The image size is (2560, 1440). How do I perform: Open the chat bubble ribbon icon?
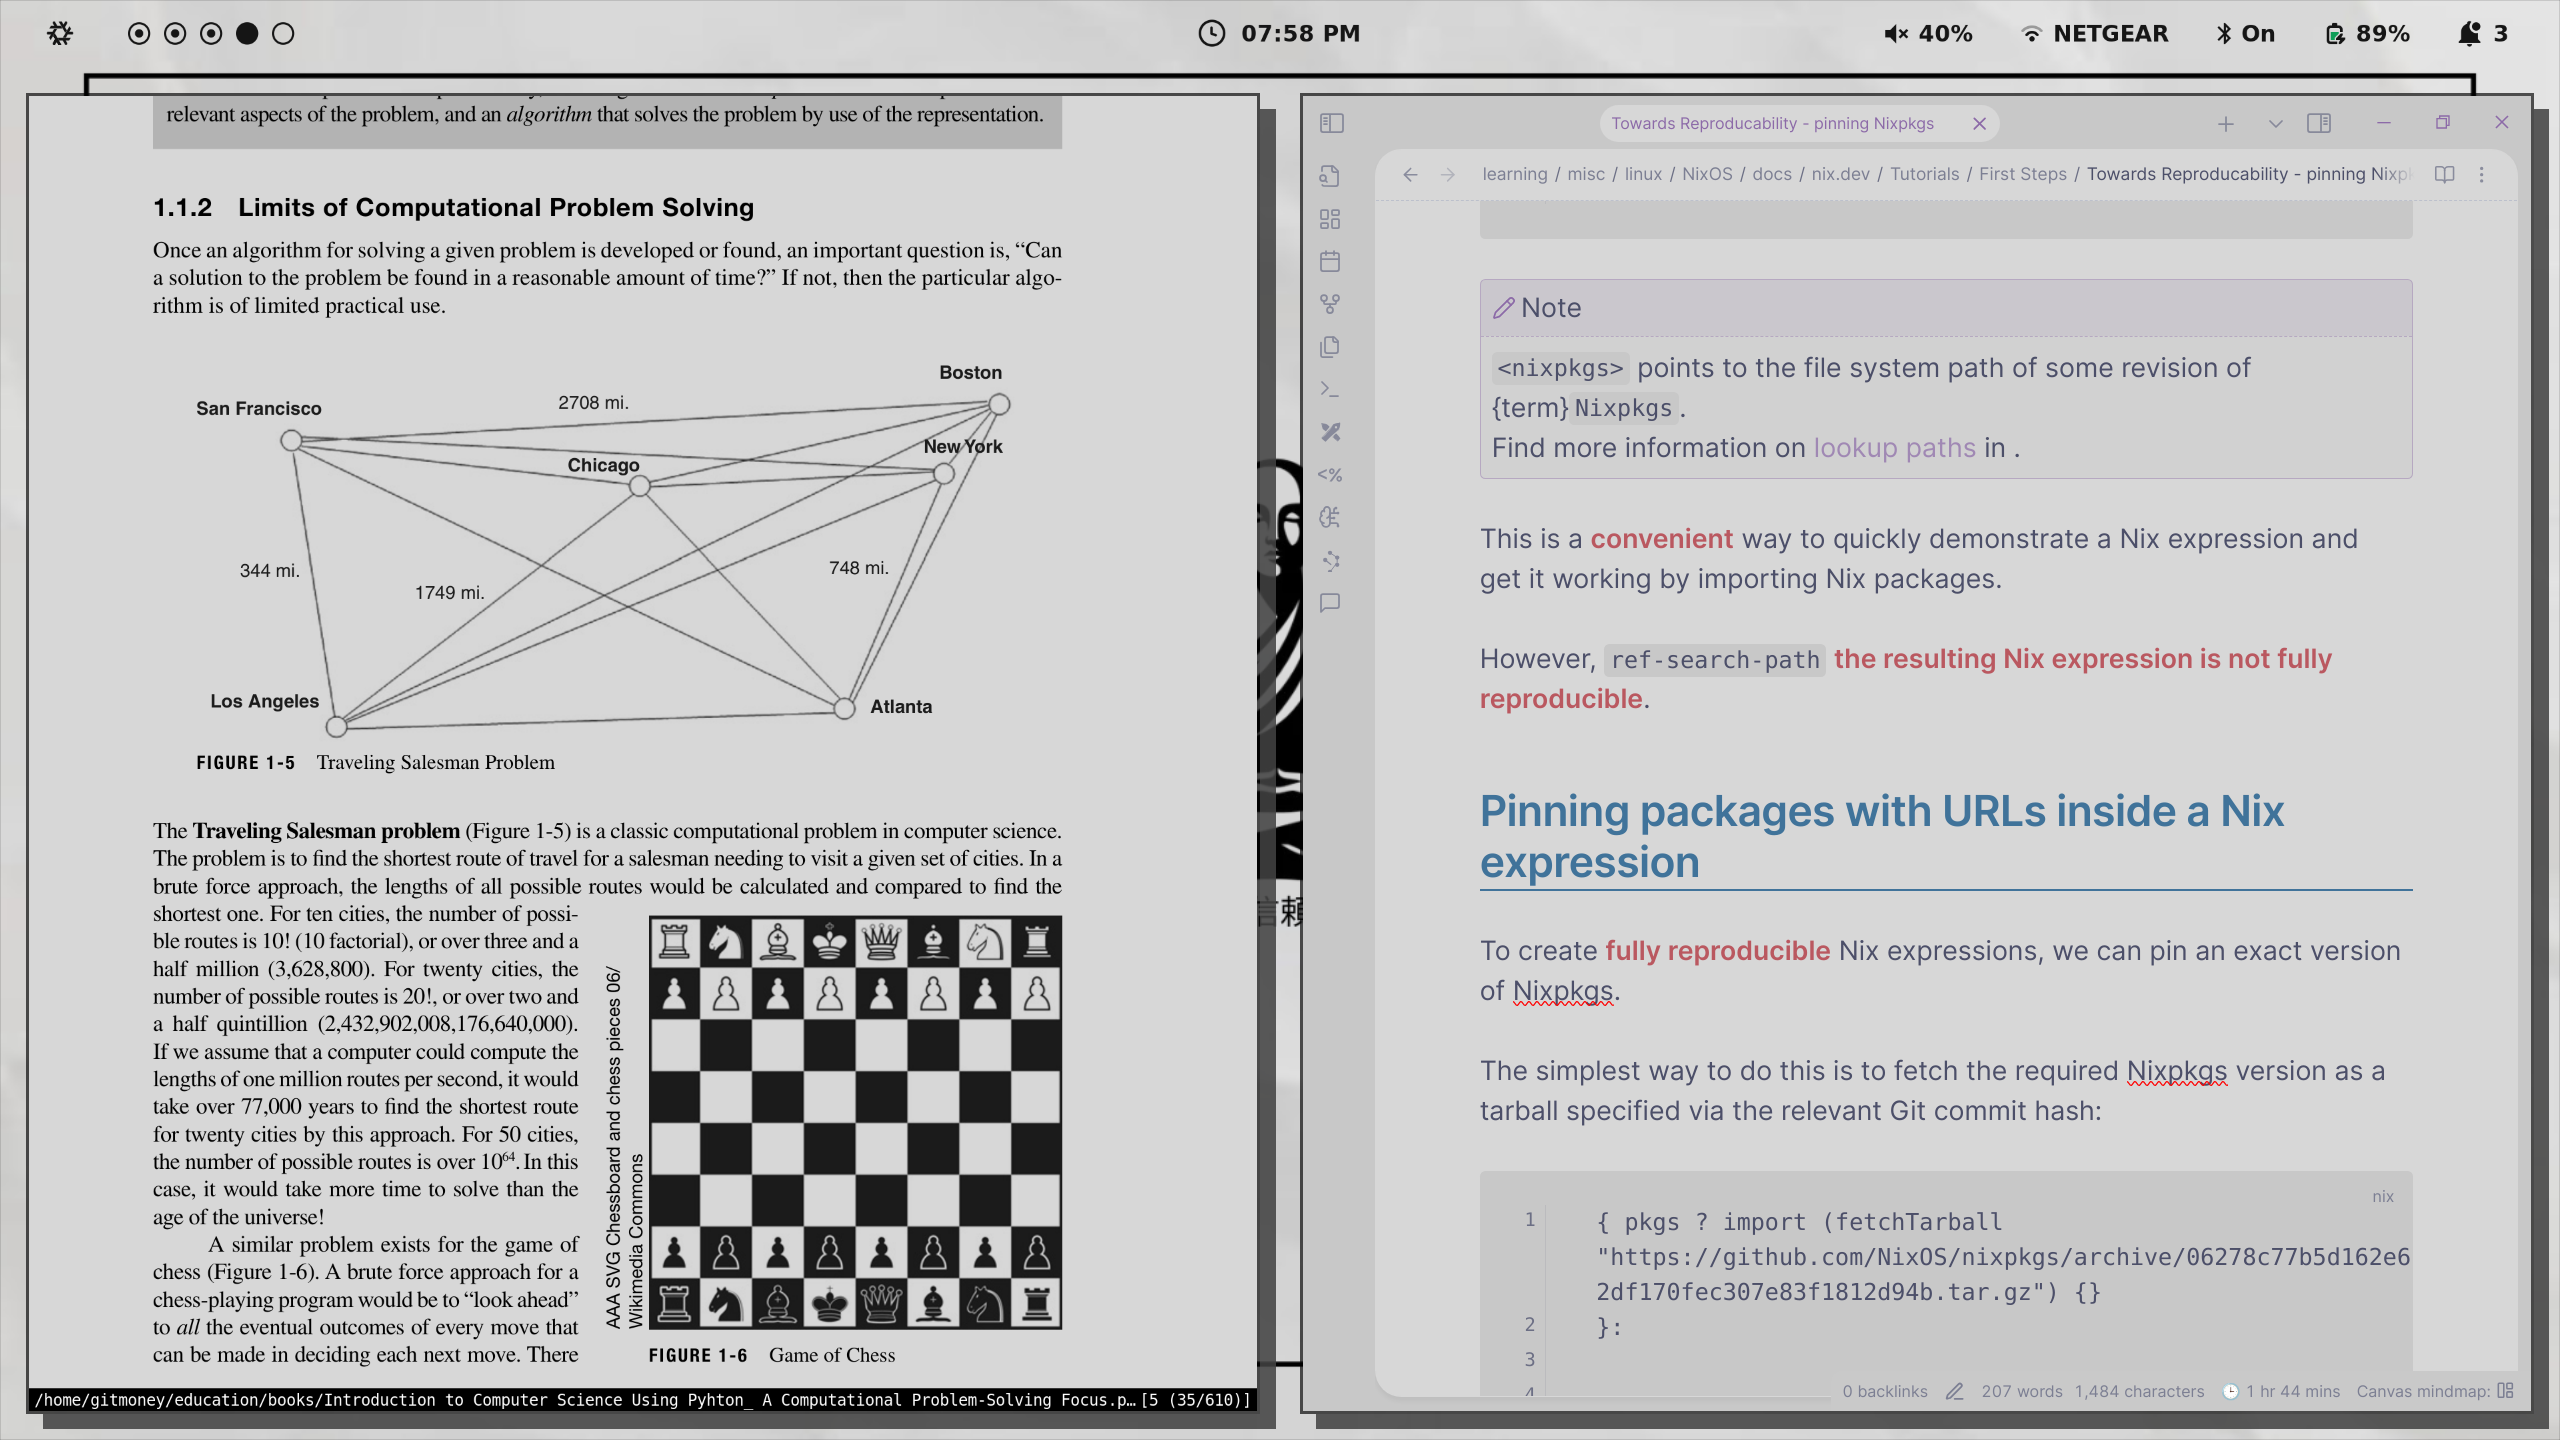click(x=1330, y=603)
